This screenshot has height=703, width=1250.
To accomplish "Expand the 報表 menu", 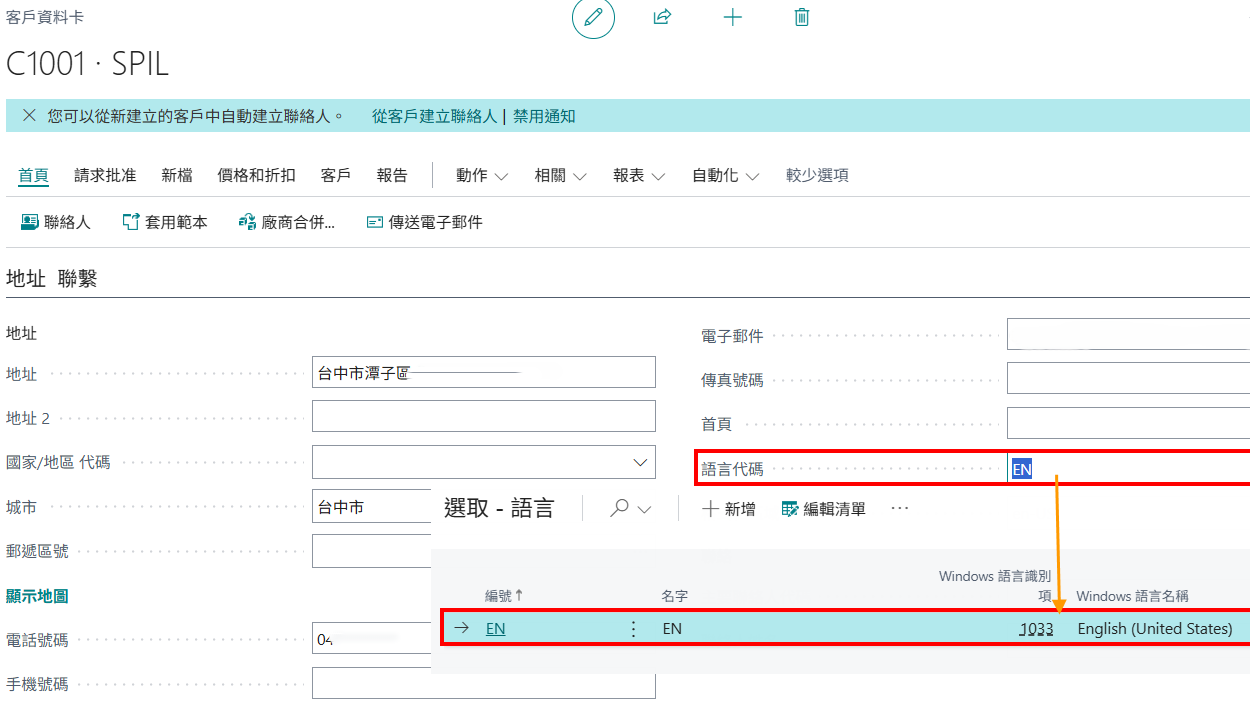I will [639, 175].
